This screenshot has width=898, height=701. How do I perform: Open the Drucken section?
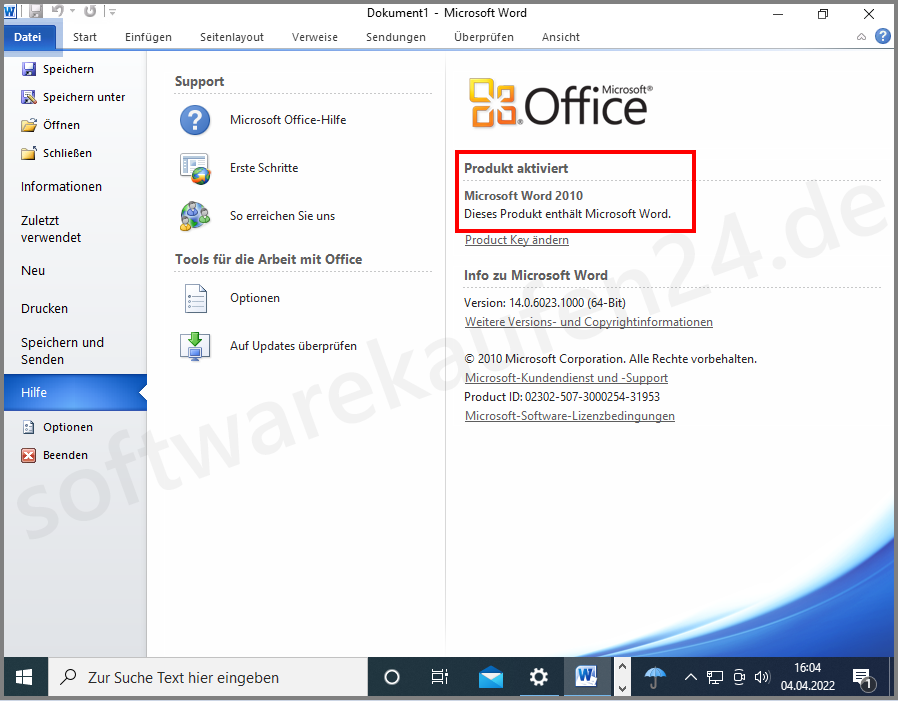pos(44,309)
